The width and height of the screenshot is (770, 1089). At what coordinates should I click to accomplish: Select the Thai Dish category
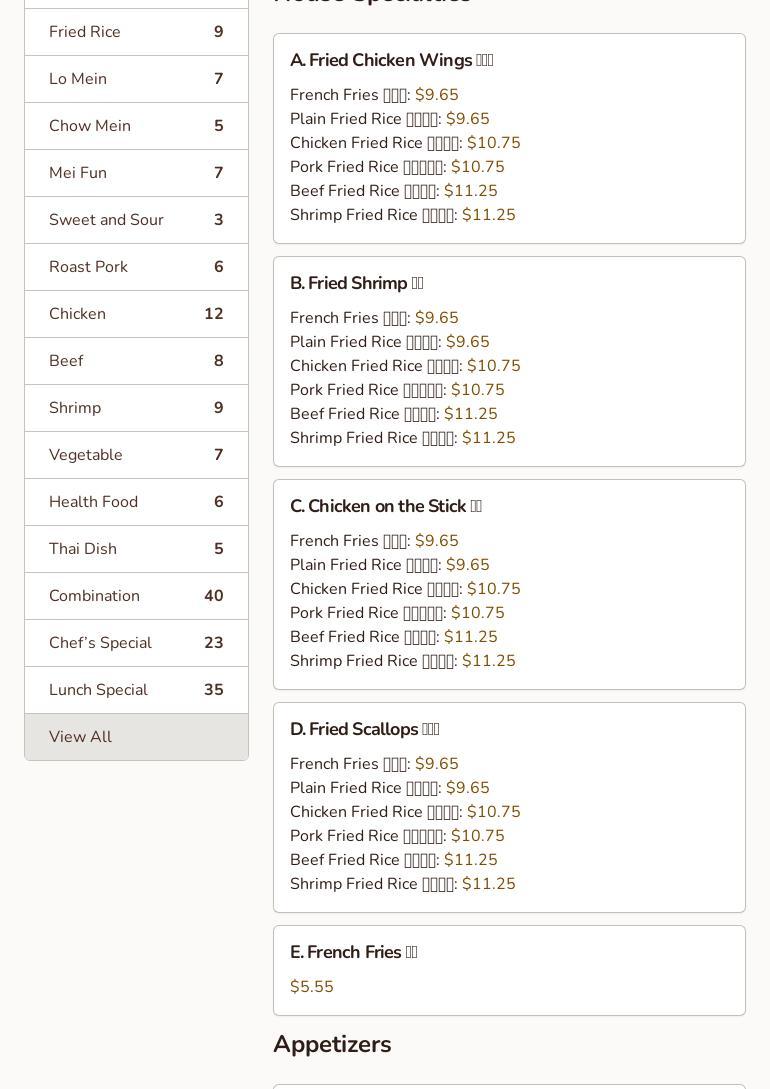(x=136, y=549)
